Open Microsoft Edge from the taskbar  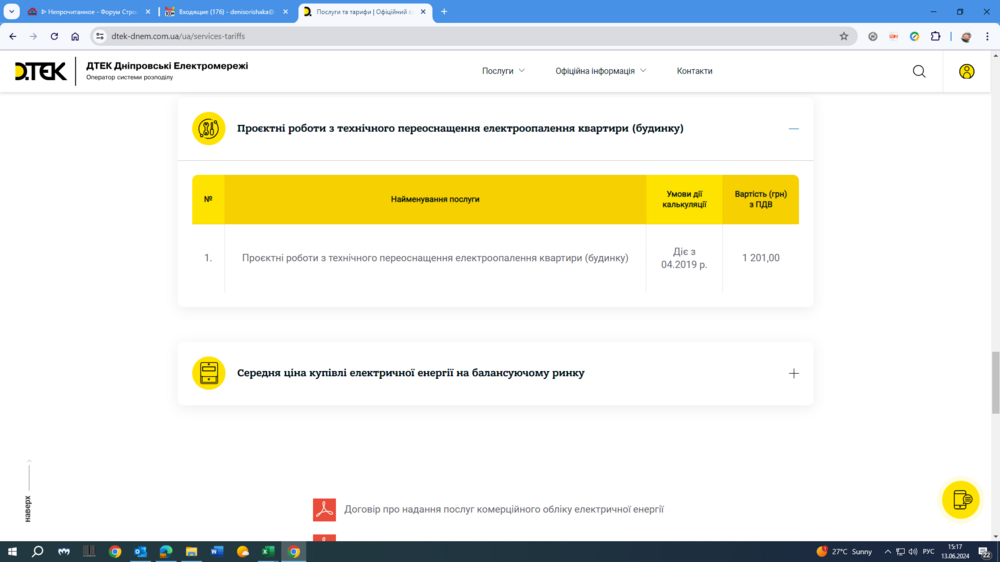[x=166, y=551]
